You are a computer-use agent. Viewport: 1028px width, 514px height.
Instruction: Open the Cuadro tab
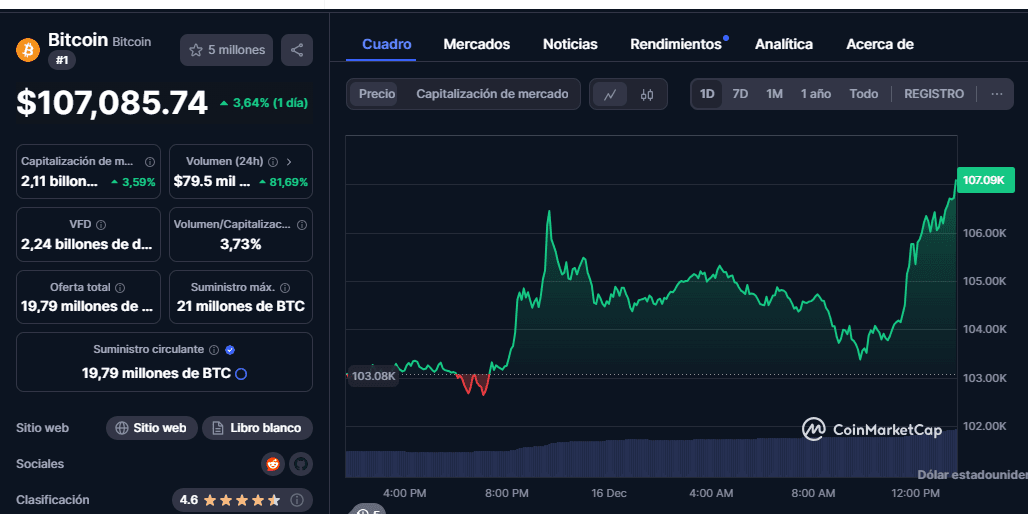coord(387,45)
